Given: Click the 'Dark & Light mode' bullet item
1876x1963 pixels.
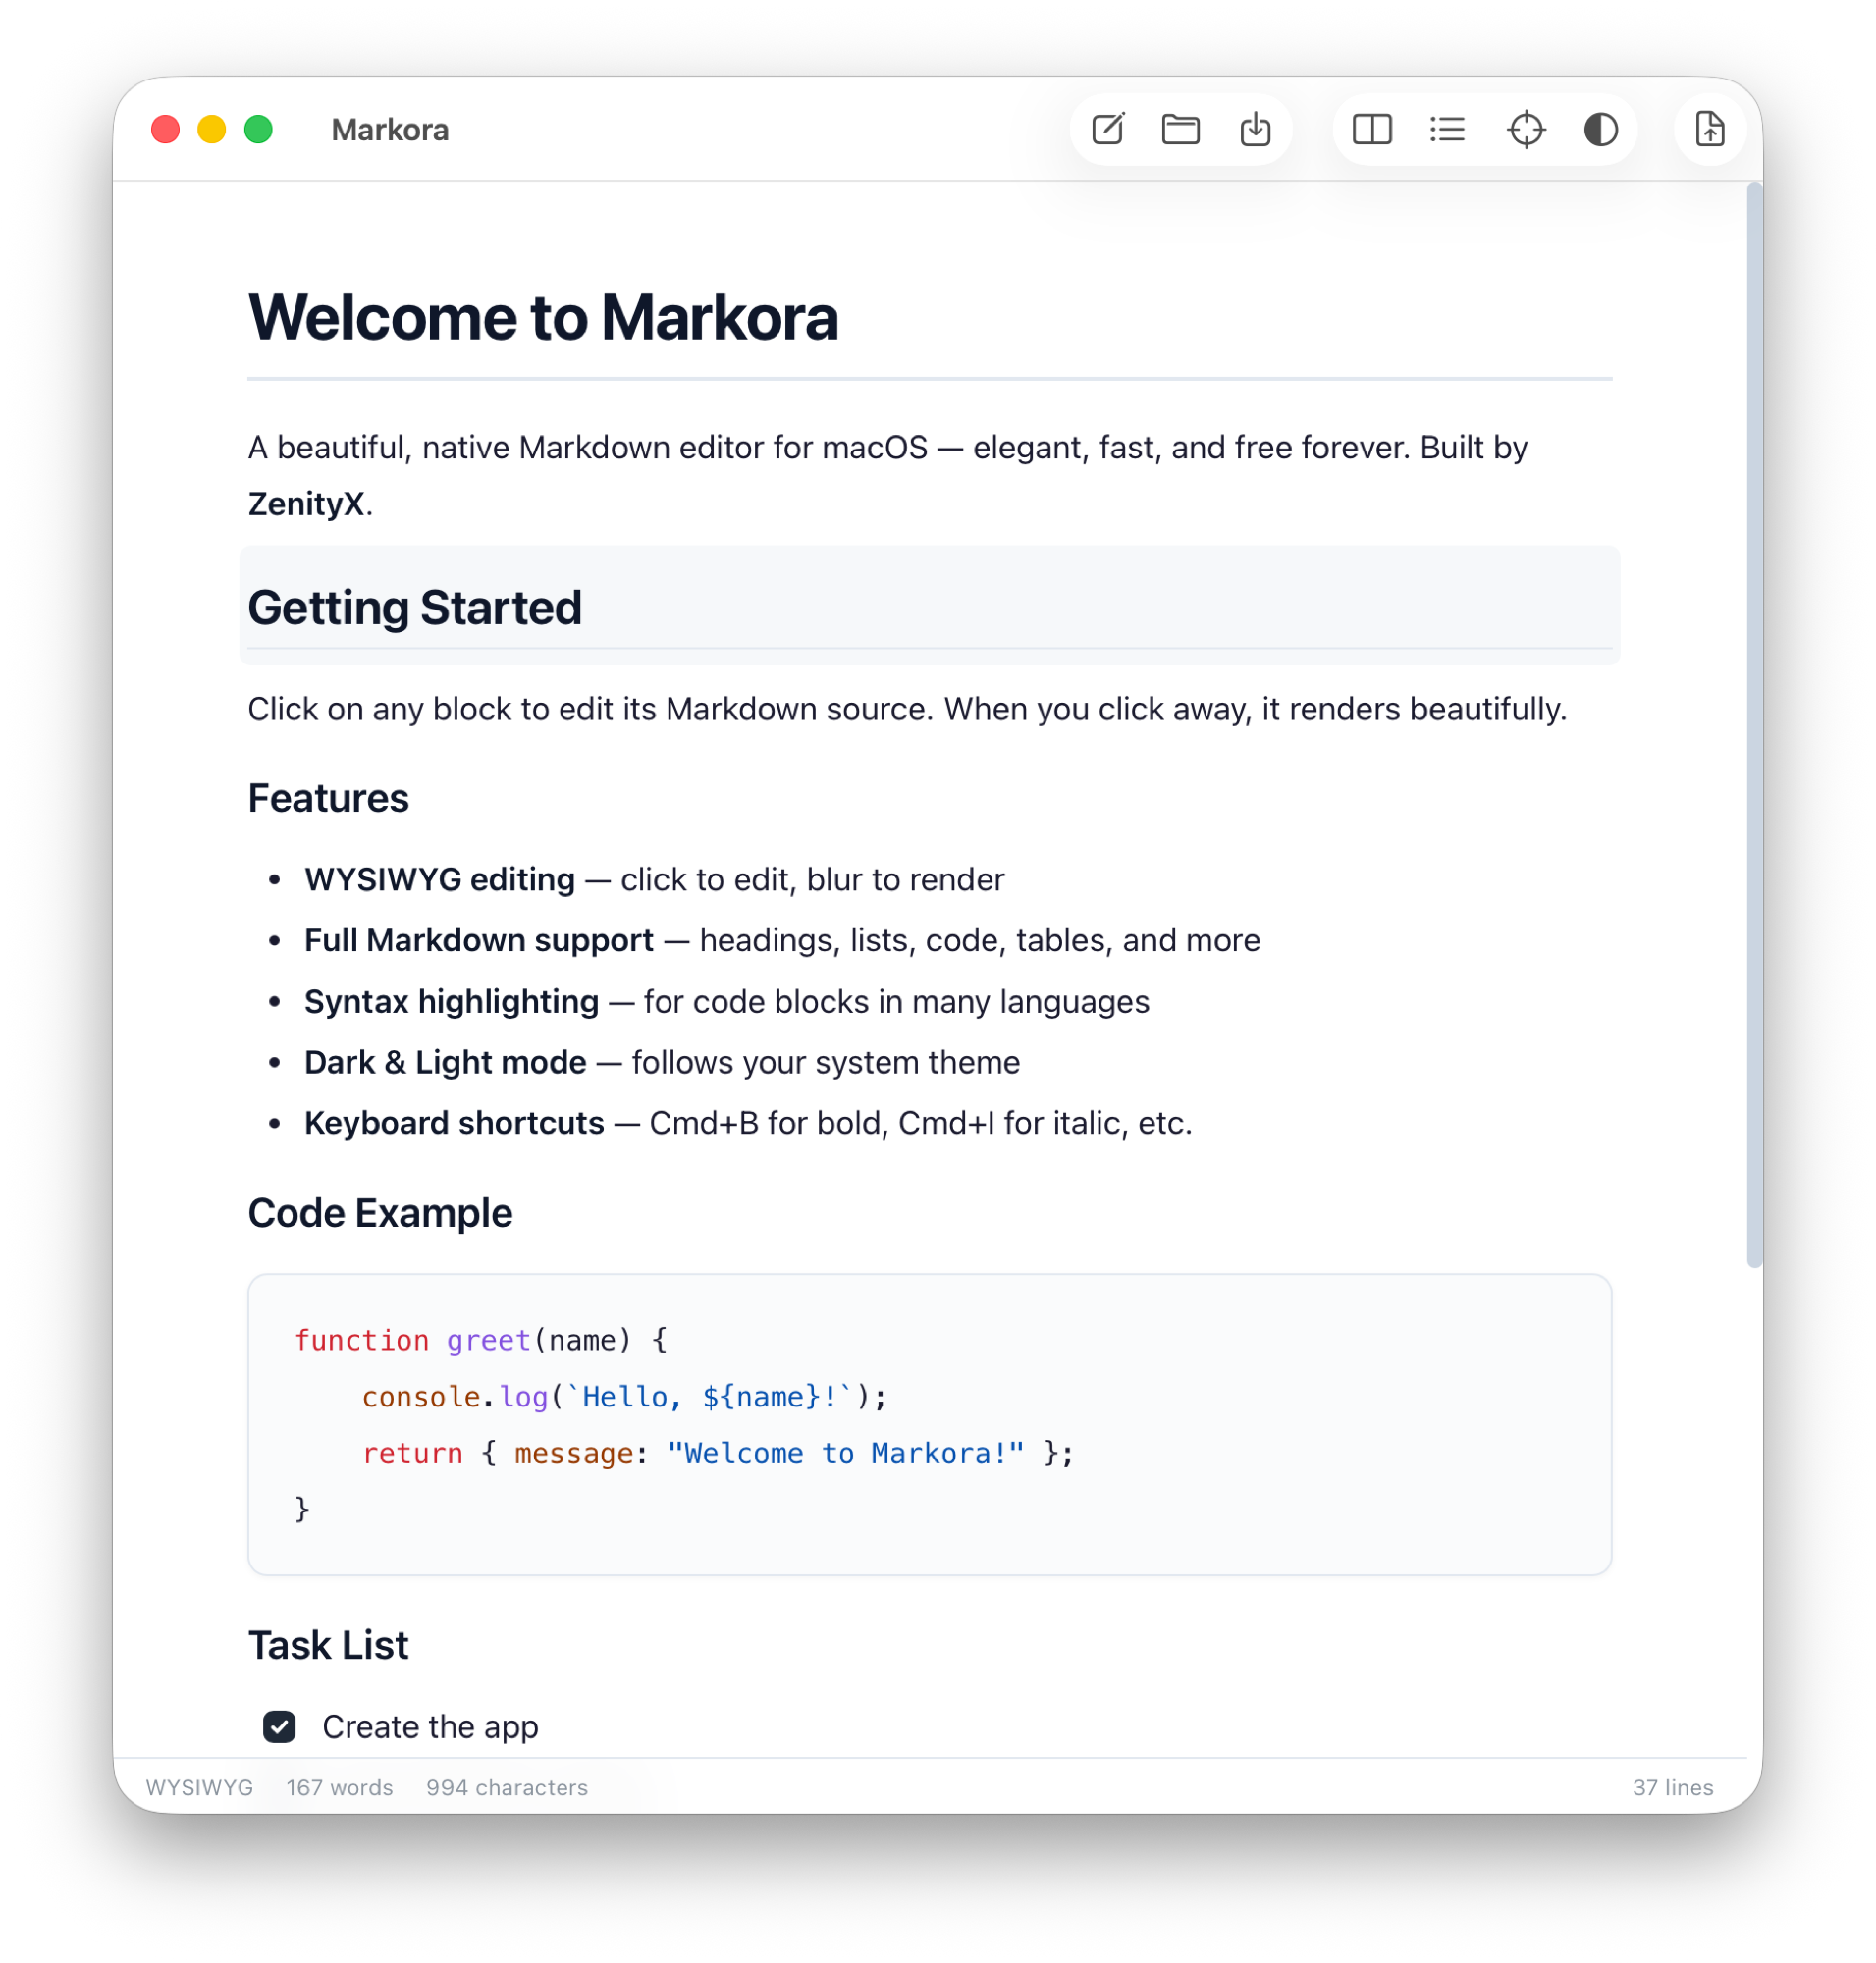Looking at the screenshot, I should click(662, 1063).
